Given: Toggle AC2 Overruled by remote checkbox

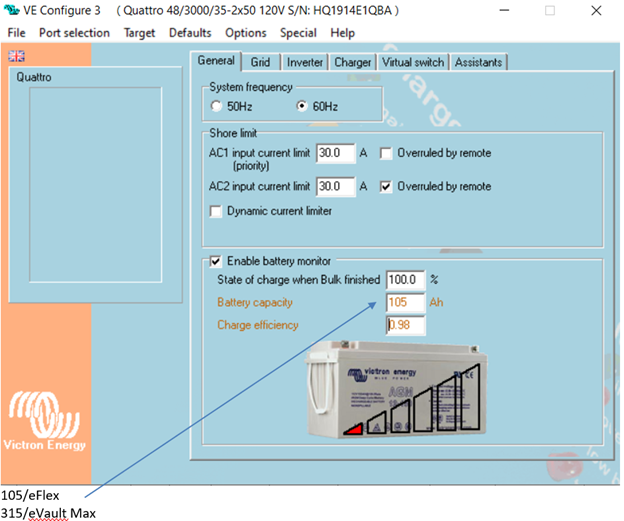Looking at the screenshot, I should click(x=386, y=187).
